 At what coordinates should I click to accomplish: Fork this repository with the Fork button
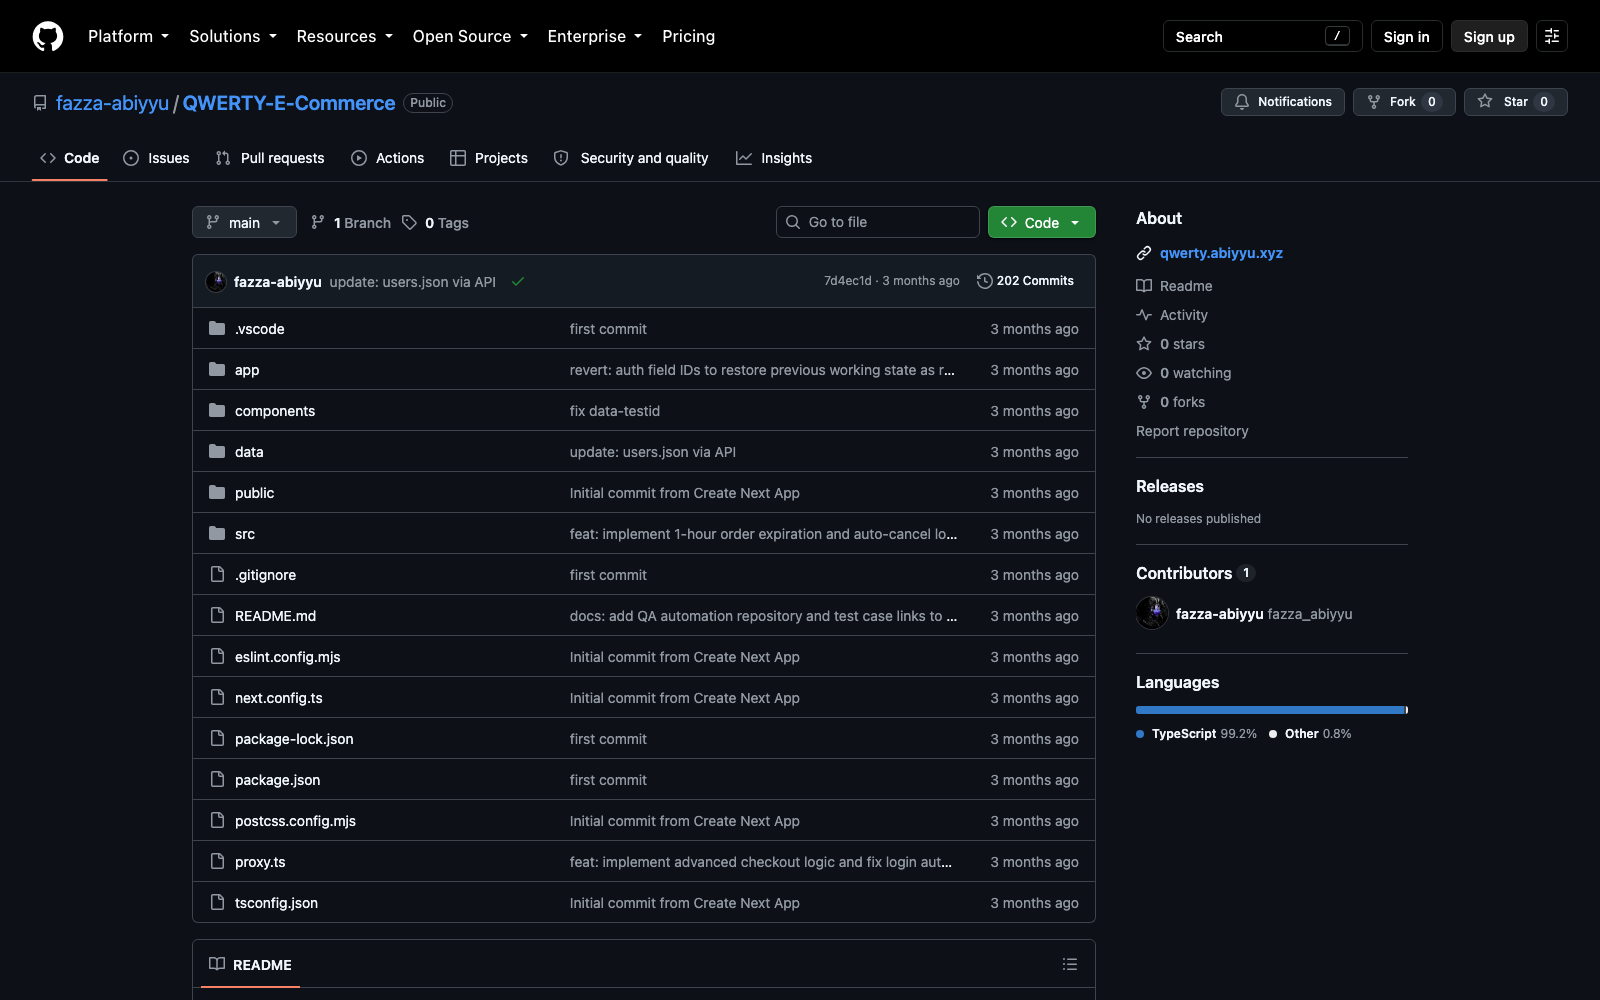click(x=1404, y=102)
